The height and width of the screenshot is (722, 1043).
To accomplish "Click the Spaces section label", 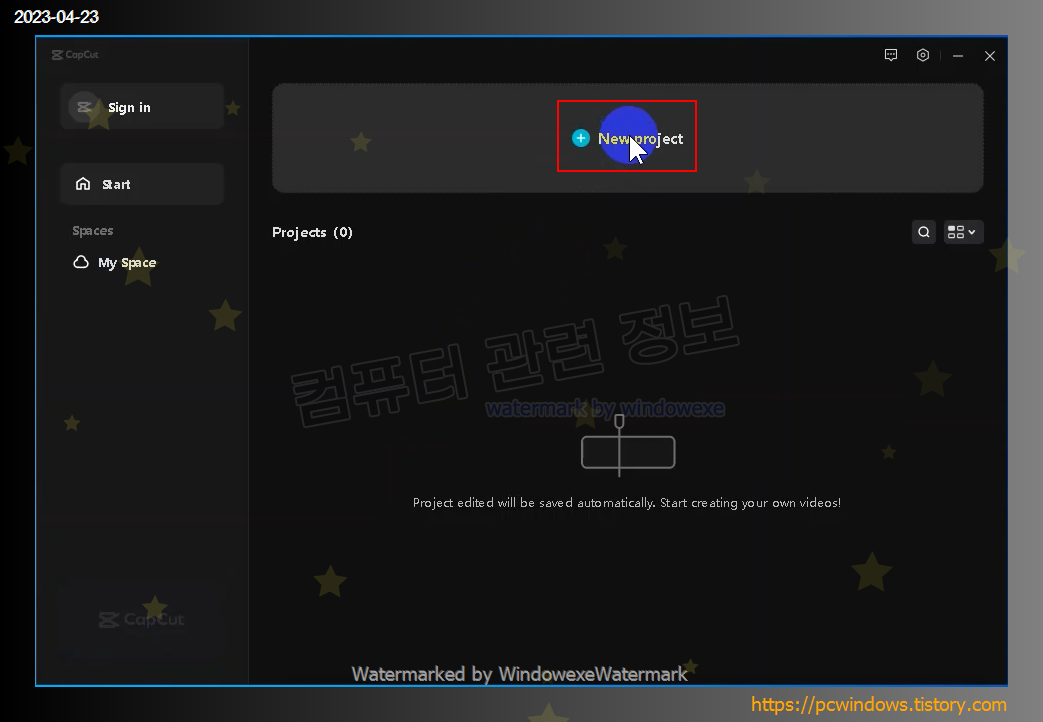I will [x=92, y=231].
